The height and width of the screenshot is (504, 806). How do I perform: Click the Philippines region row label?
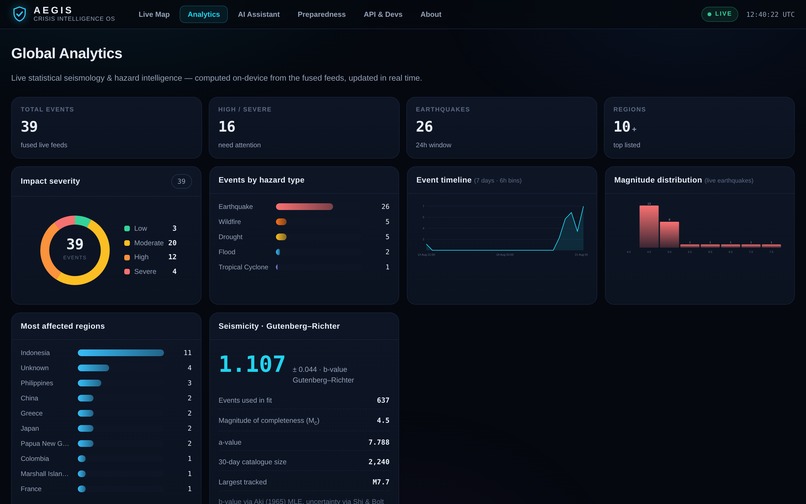[36, 383]
